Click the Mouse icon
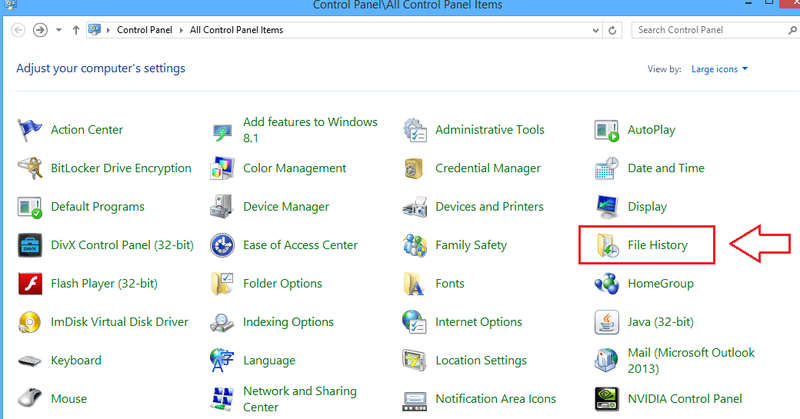Screen dimensions: 800x419 tap(30, 399)
